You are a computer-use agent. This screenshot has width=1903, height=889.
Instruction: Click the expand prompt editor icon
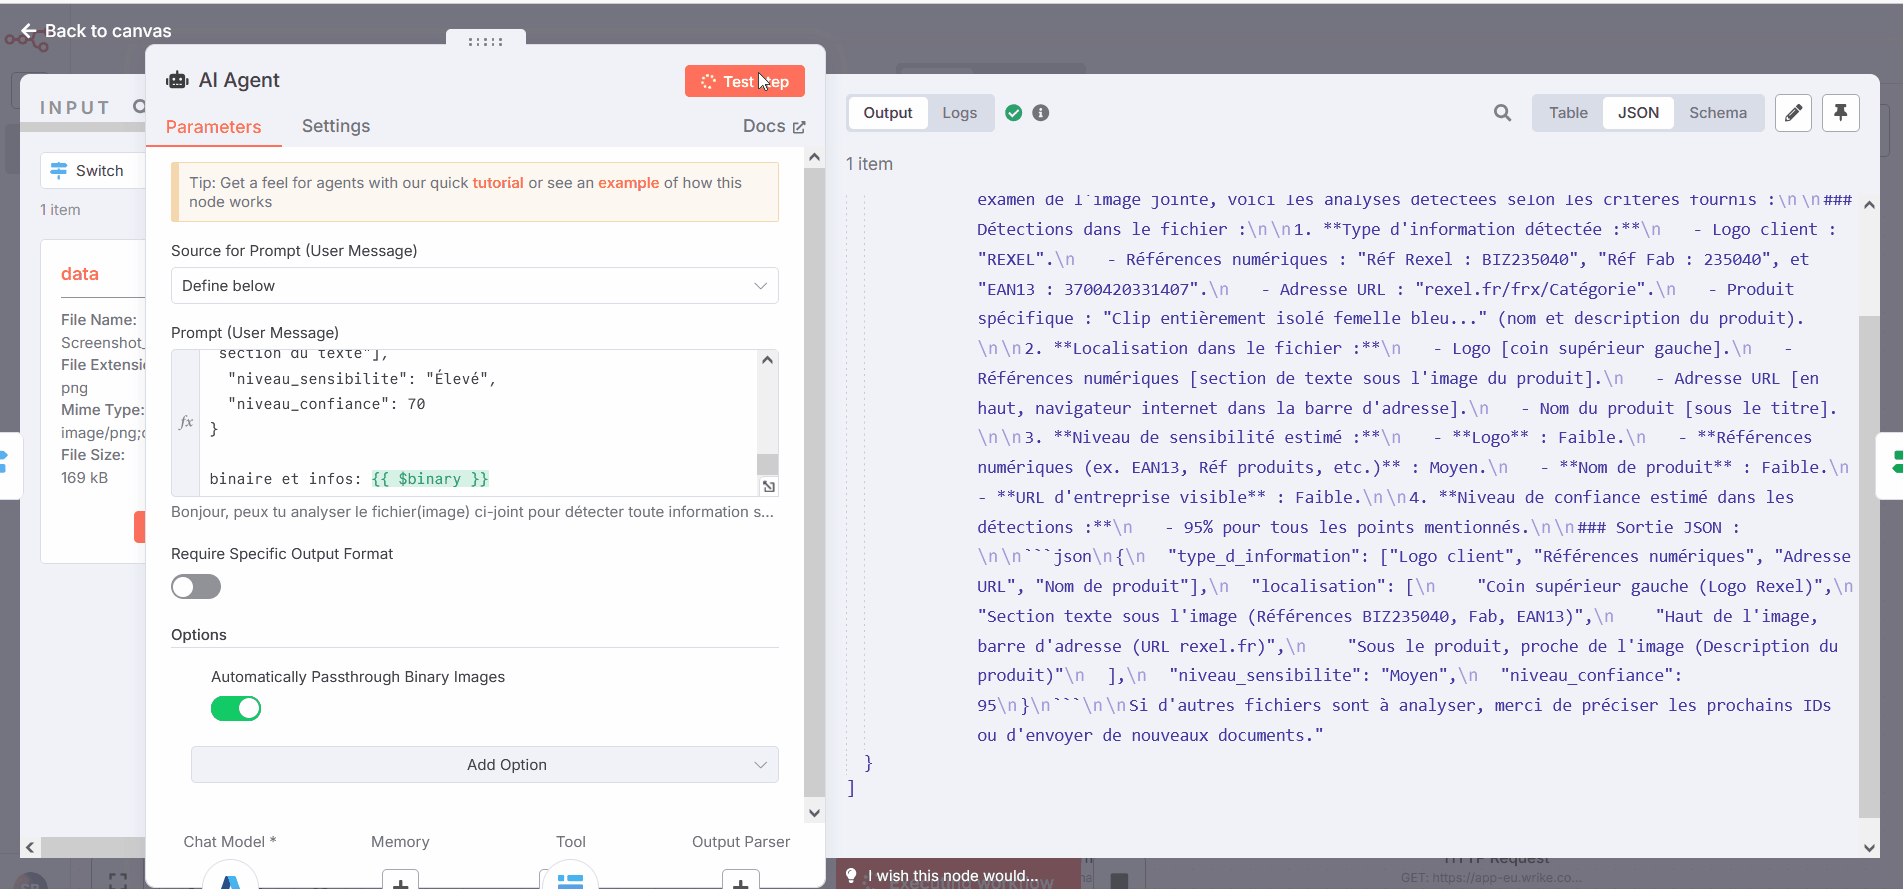[768, 487]
